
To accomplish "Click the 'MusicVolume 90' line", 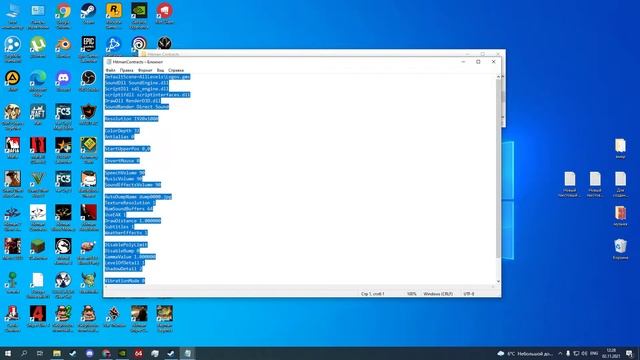I will [123, 179].
